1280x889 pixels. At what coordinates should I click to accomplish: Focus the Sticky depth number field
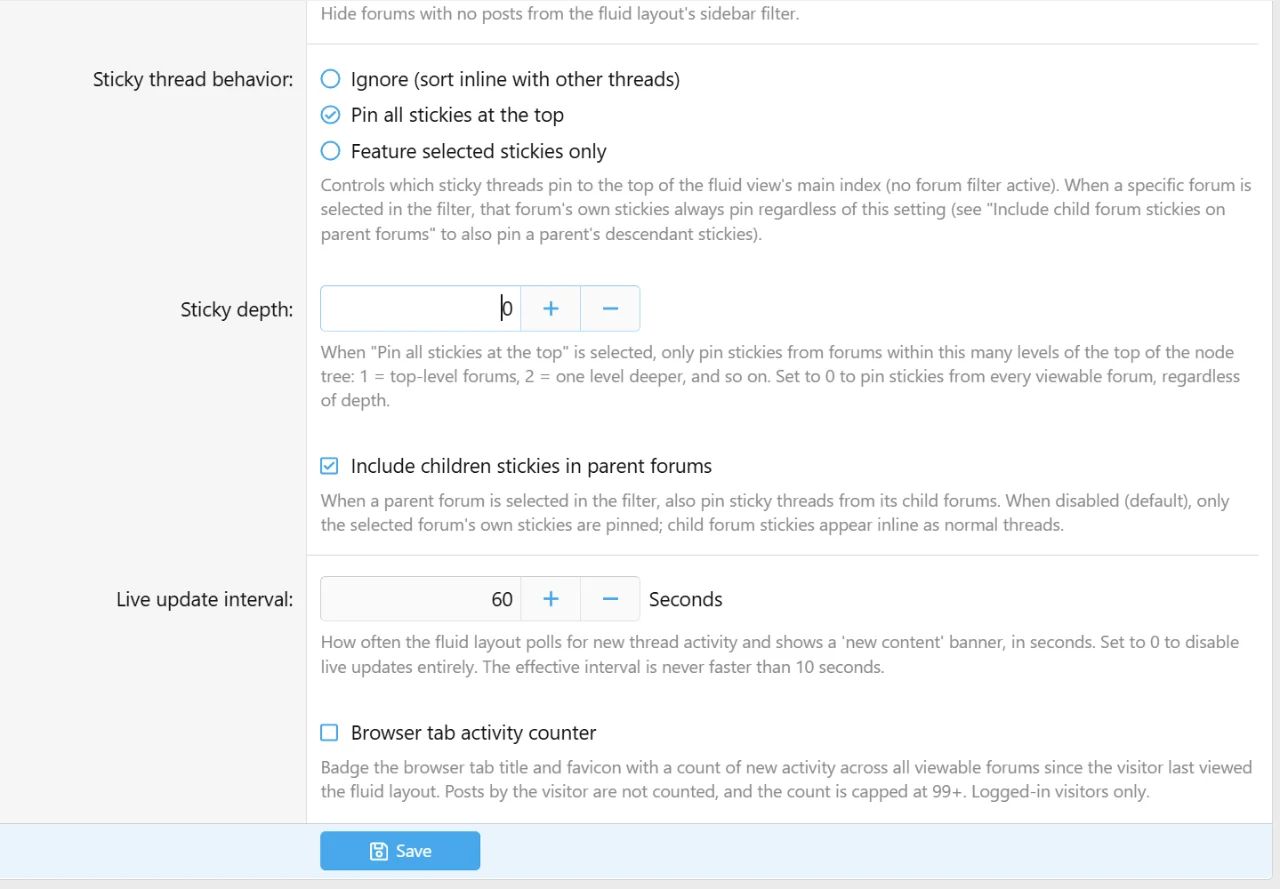(x=420, y=309)
